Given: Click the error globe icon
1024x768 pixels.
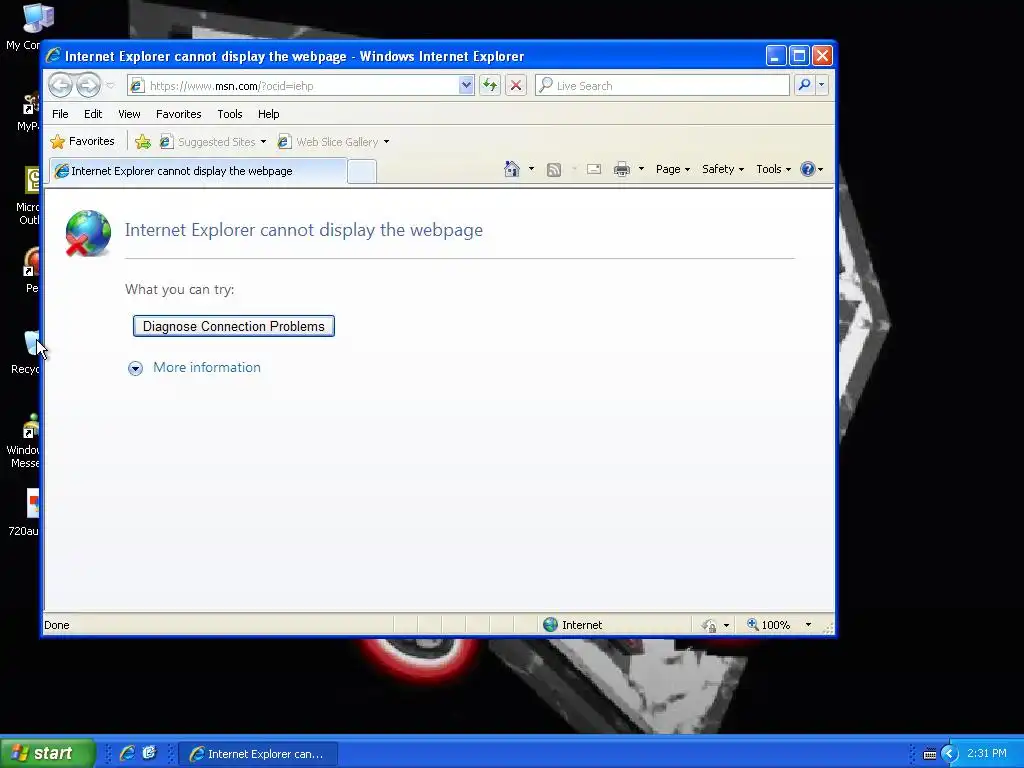Looking at the screenshot, I should coord(88,233).
